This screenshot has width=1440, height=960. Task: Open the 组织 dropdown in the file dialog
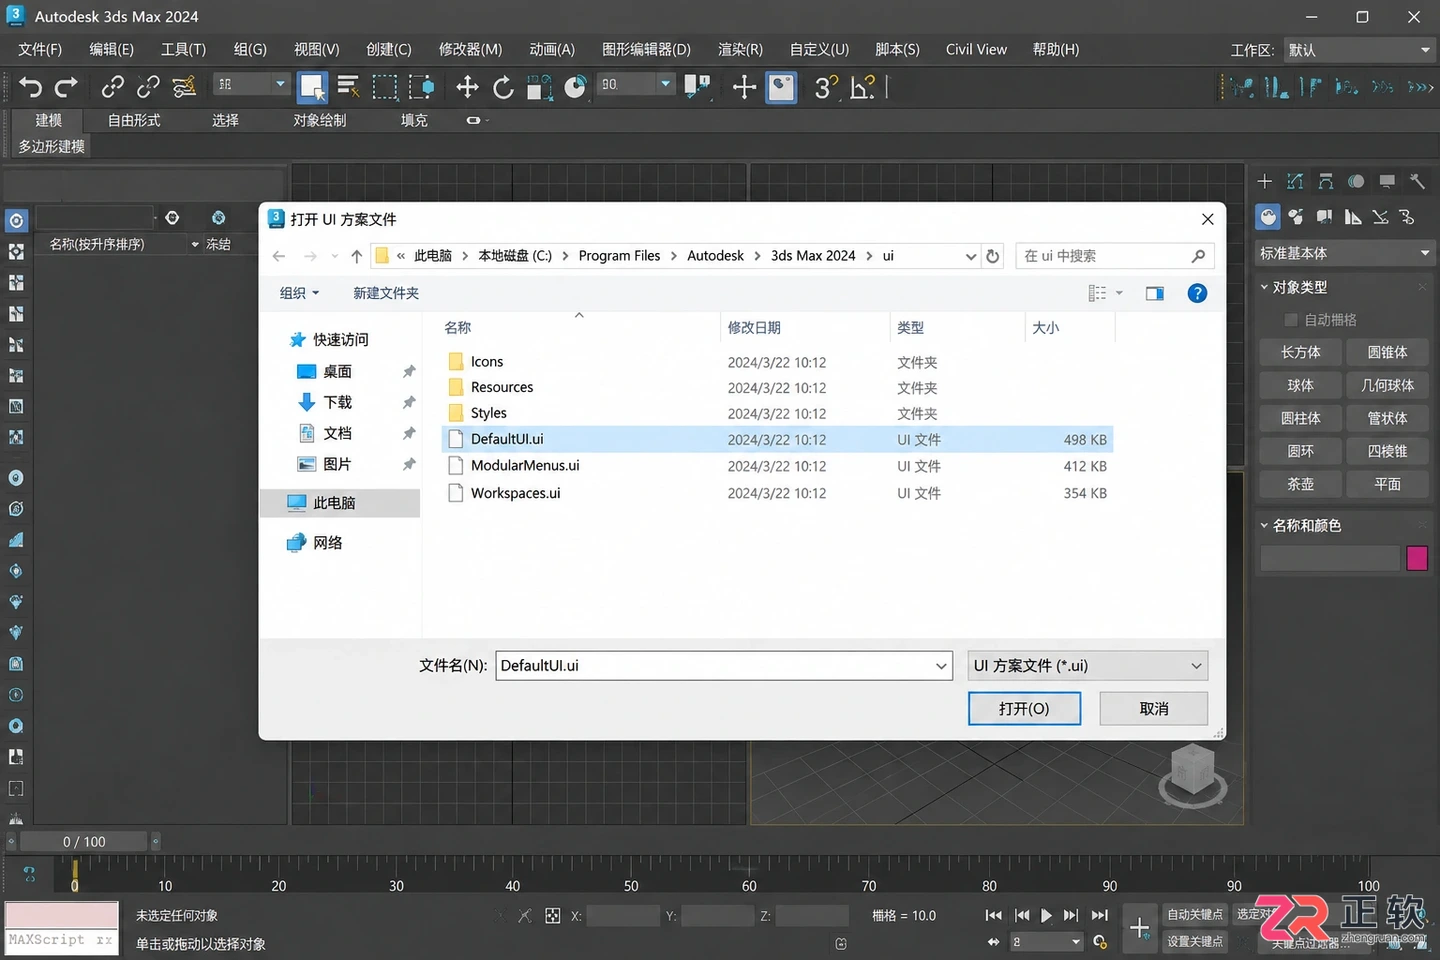(x=299, y=293)
